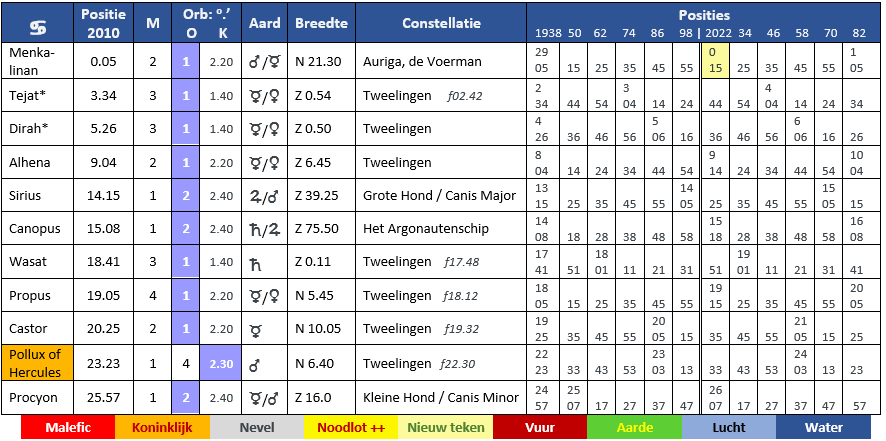Select the Propus star name cell
This screenshot has width=886, height=441.
point(37,296)
